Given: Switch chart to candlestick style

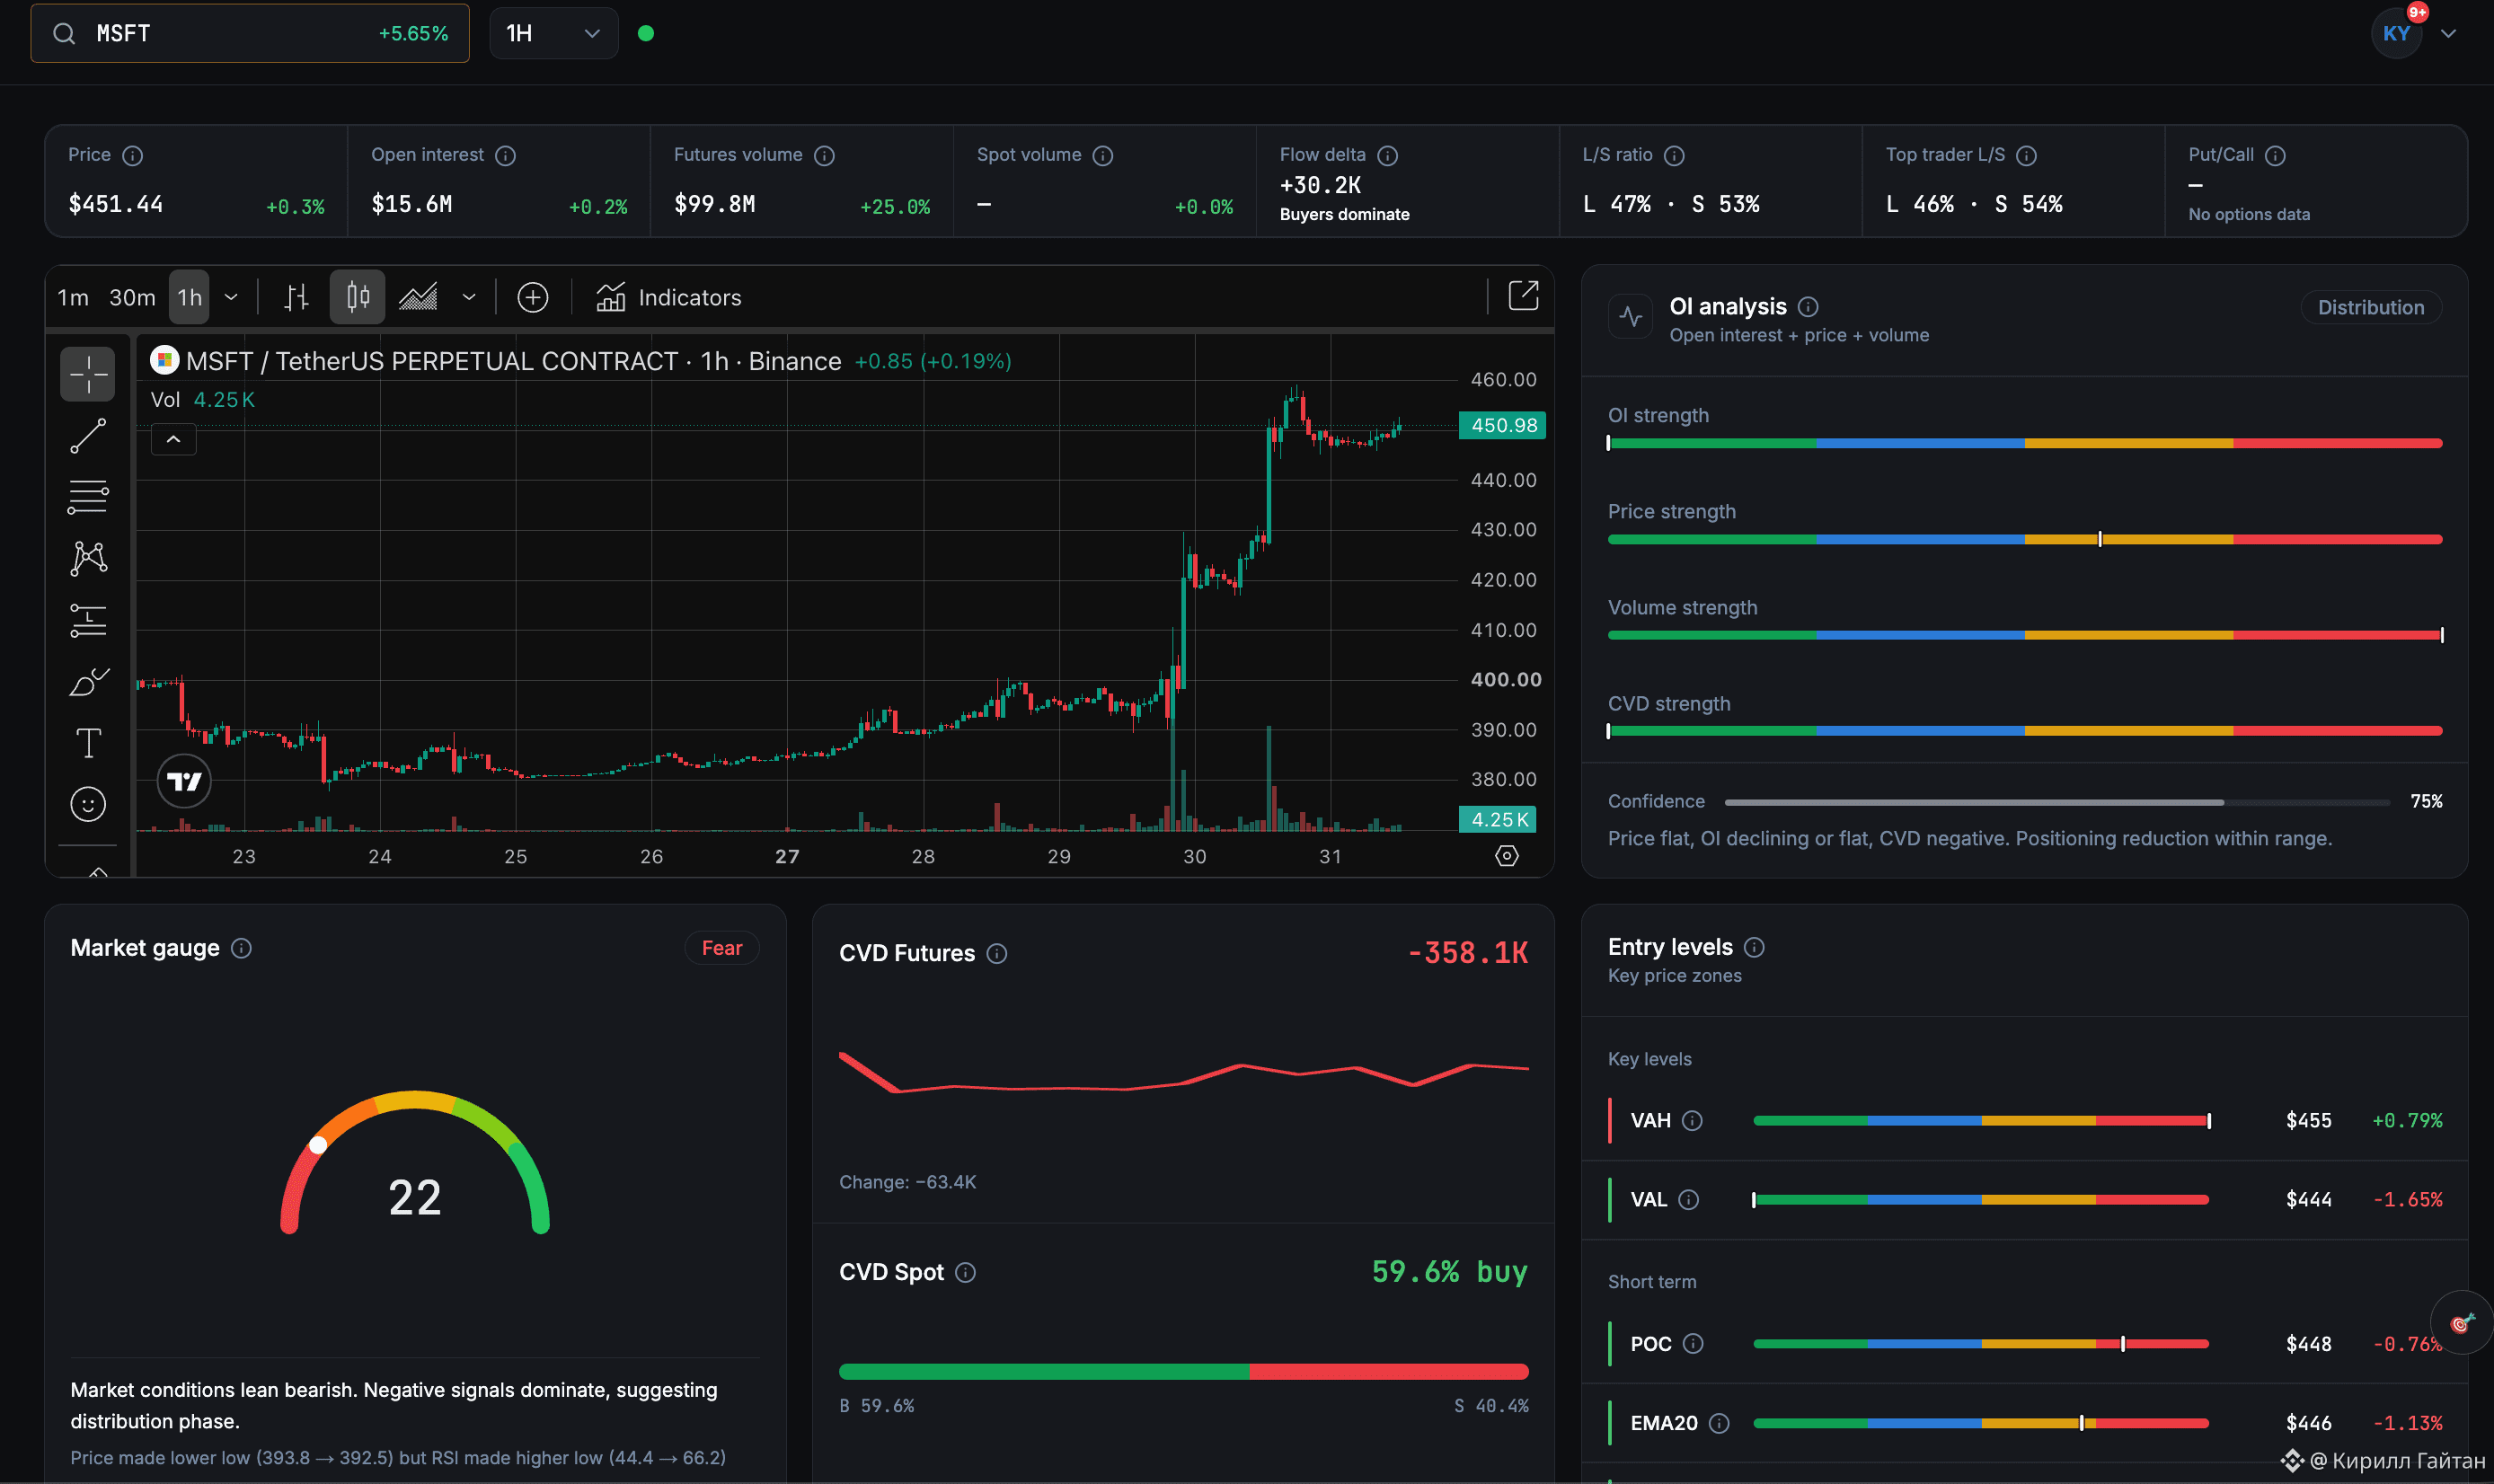Looking at the screenshot, I should point(357,297).
